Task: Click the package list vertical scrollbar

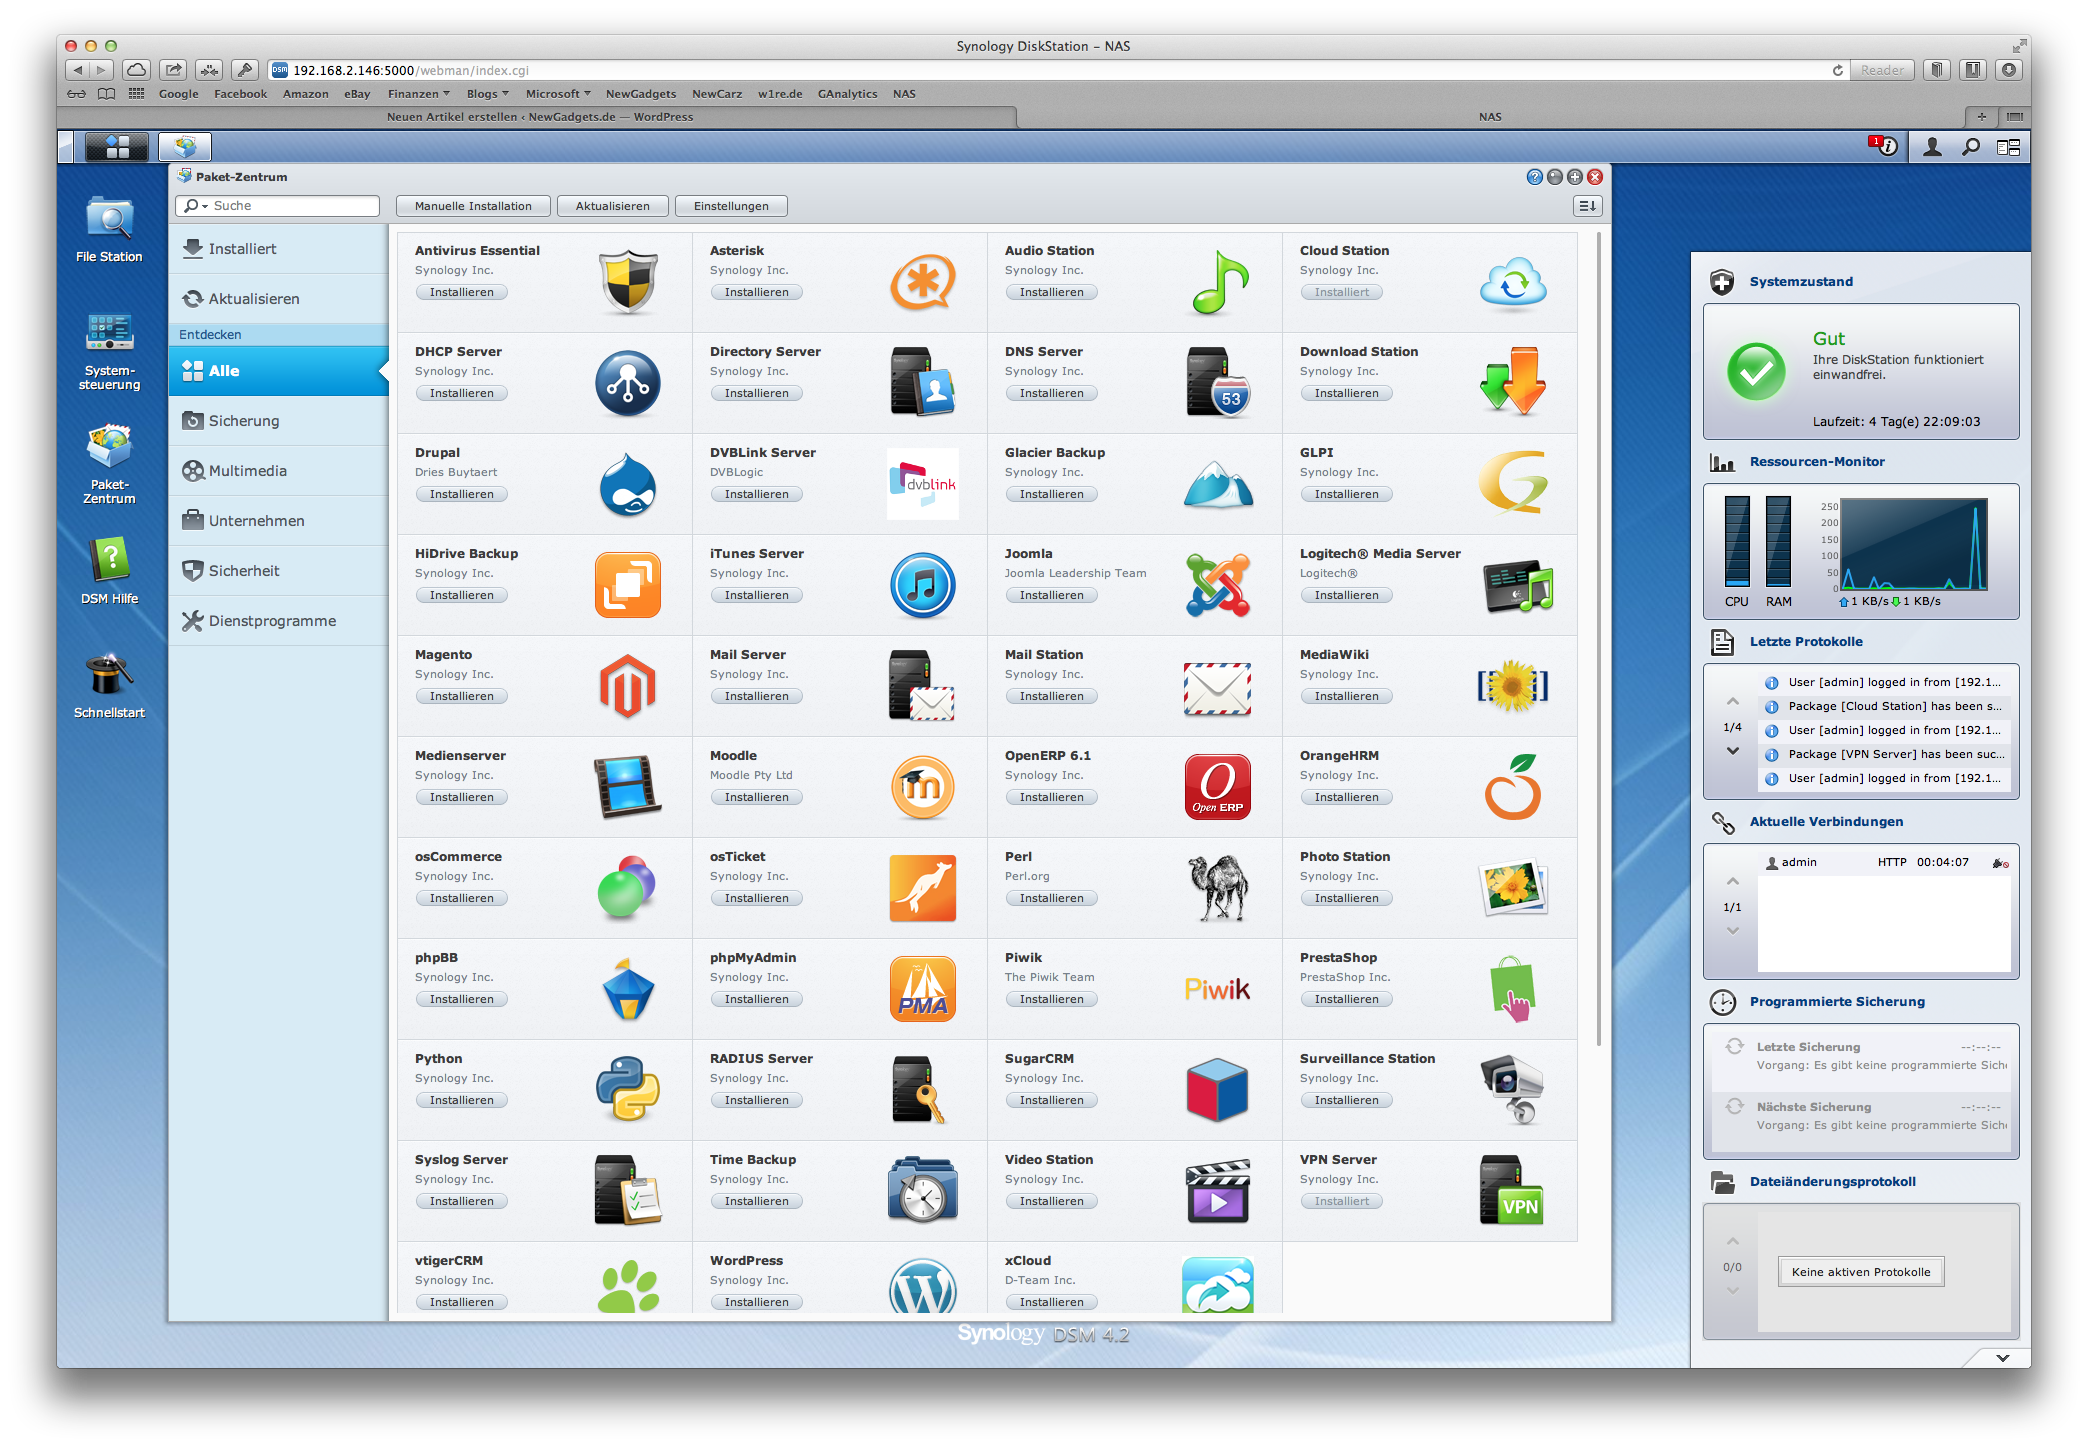Action: [x=1598, y=640]
